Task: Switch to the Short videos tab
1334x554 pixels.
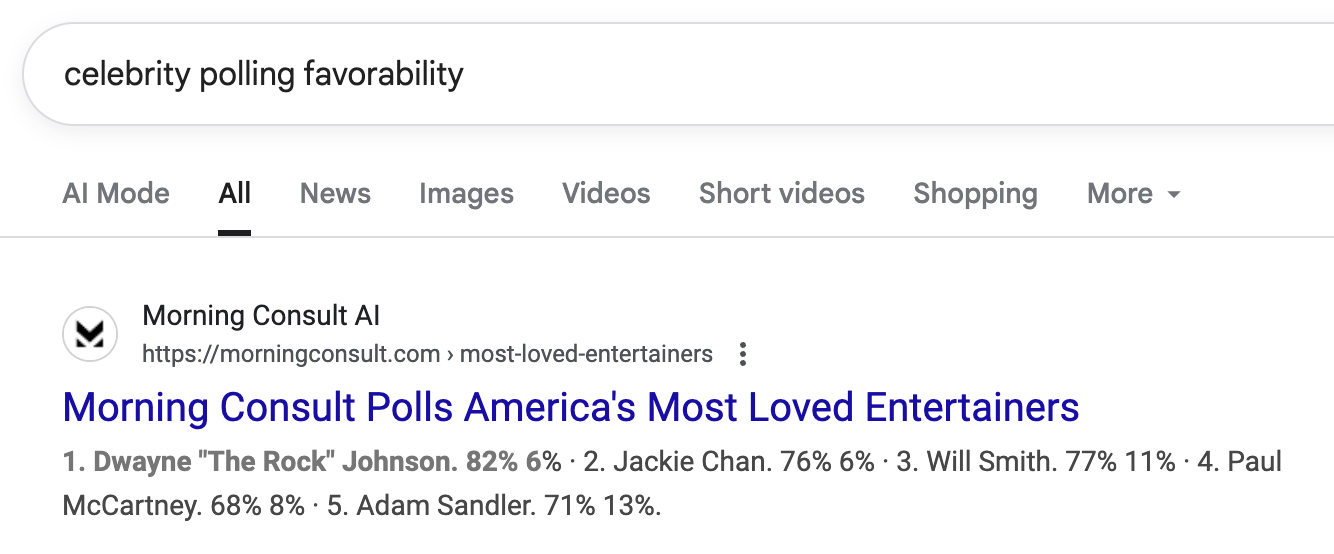Action: tap(782, 193)
